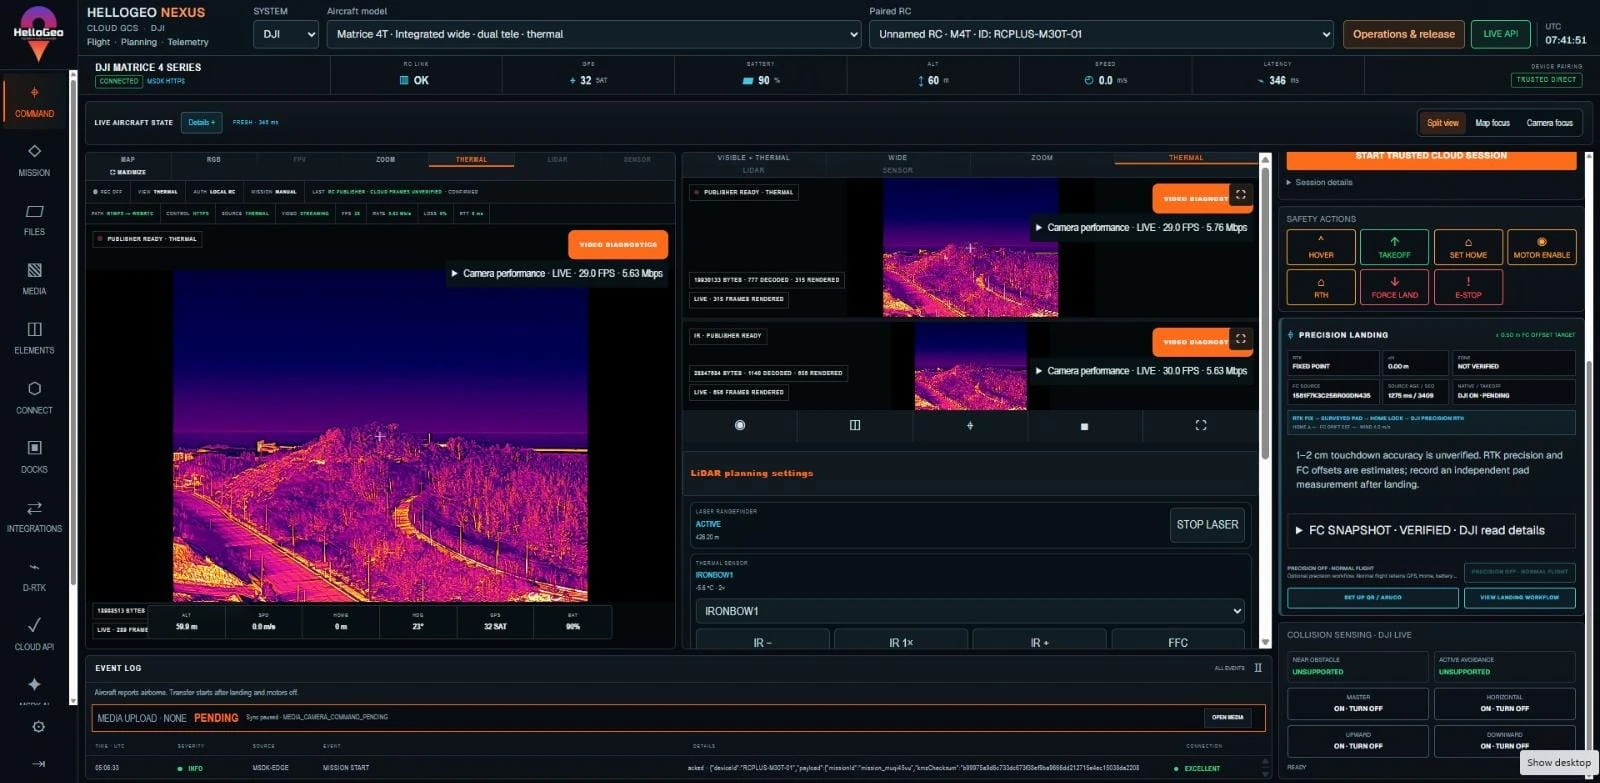
Task: Click the split-layout icon under camera feeds
Action: click(855, 425)
